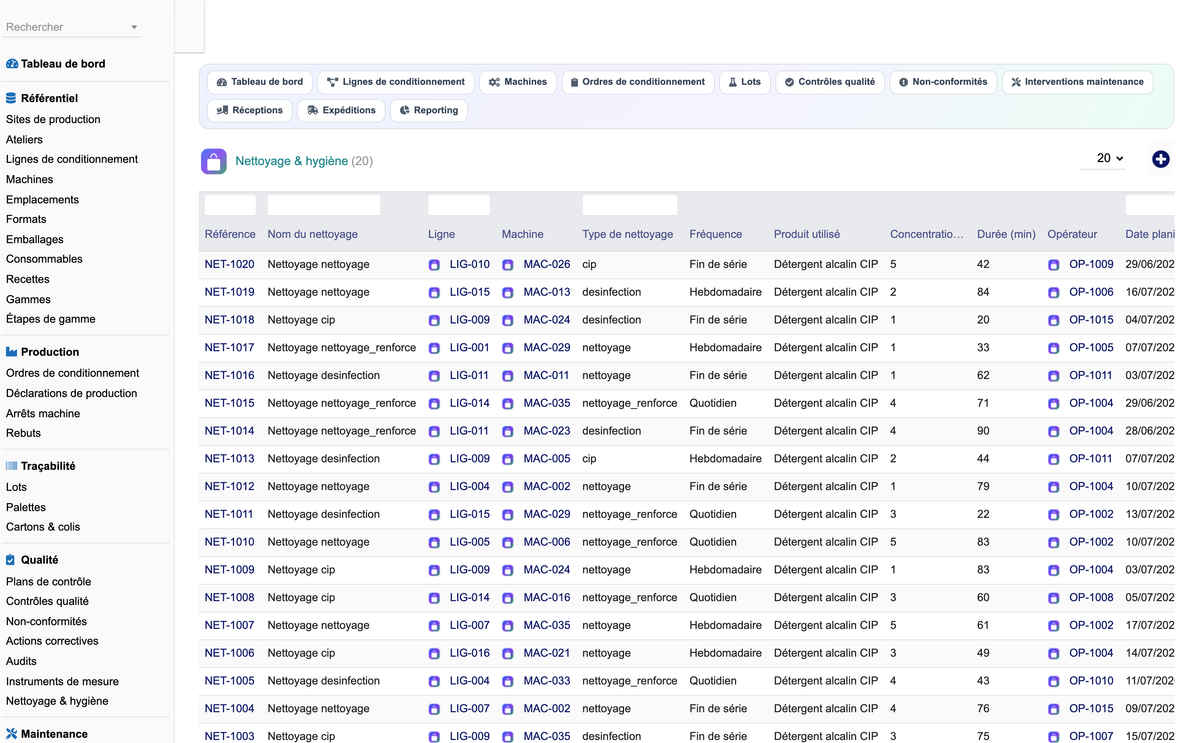Viewport: 1200px width, 743px height.
Task: Go to Instruments de mesure in the sidebar
Action: pyautogui.click(x=62, y=682)
